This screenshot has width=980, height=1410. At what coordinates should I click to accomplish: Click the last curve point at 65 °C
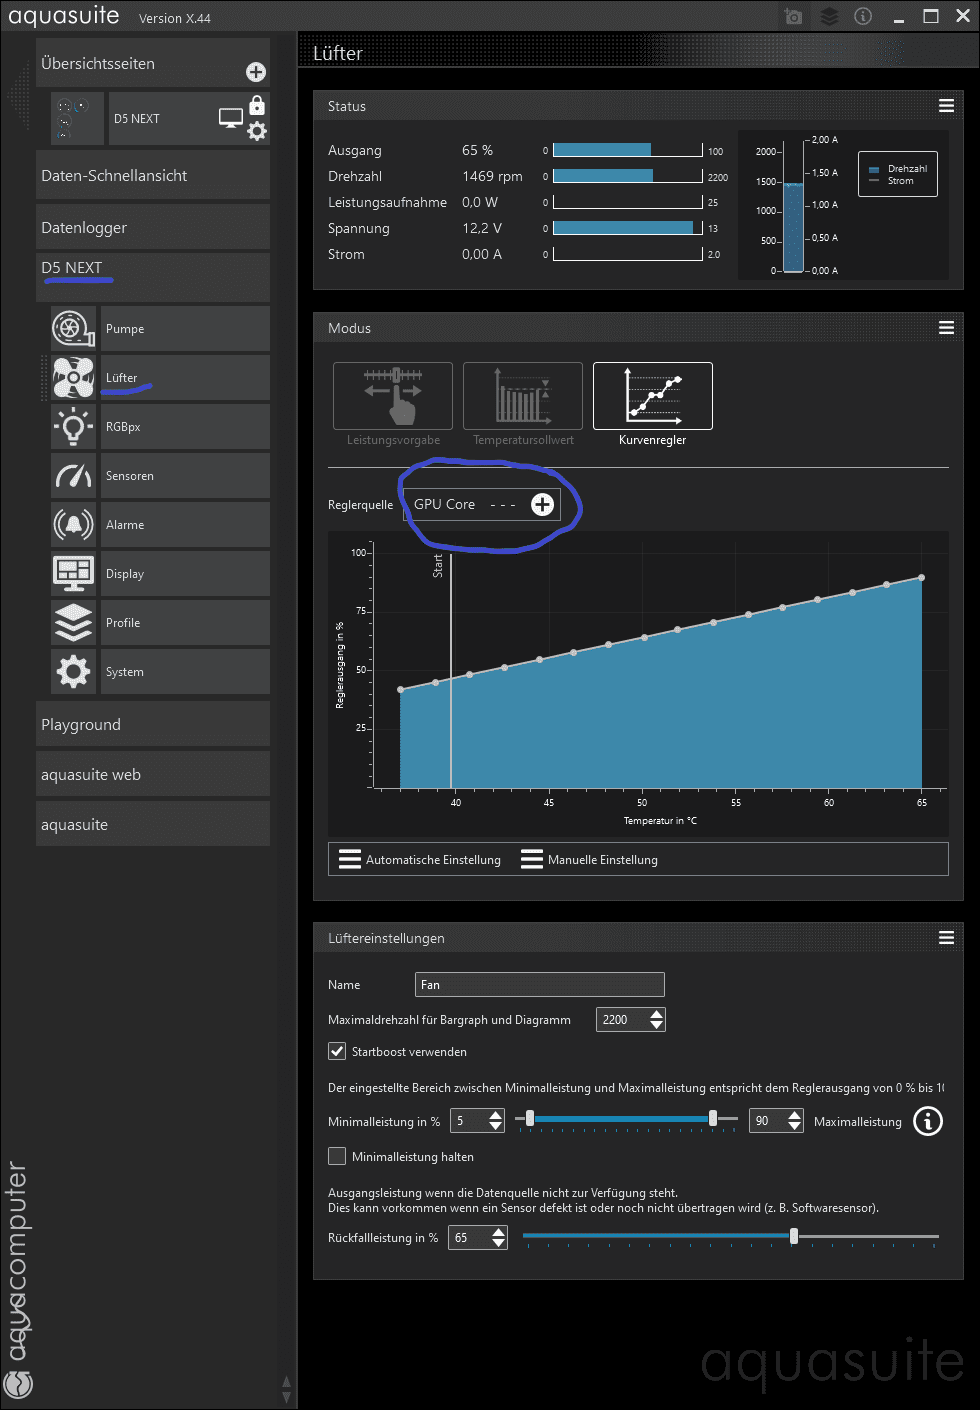922,577
